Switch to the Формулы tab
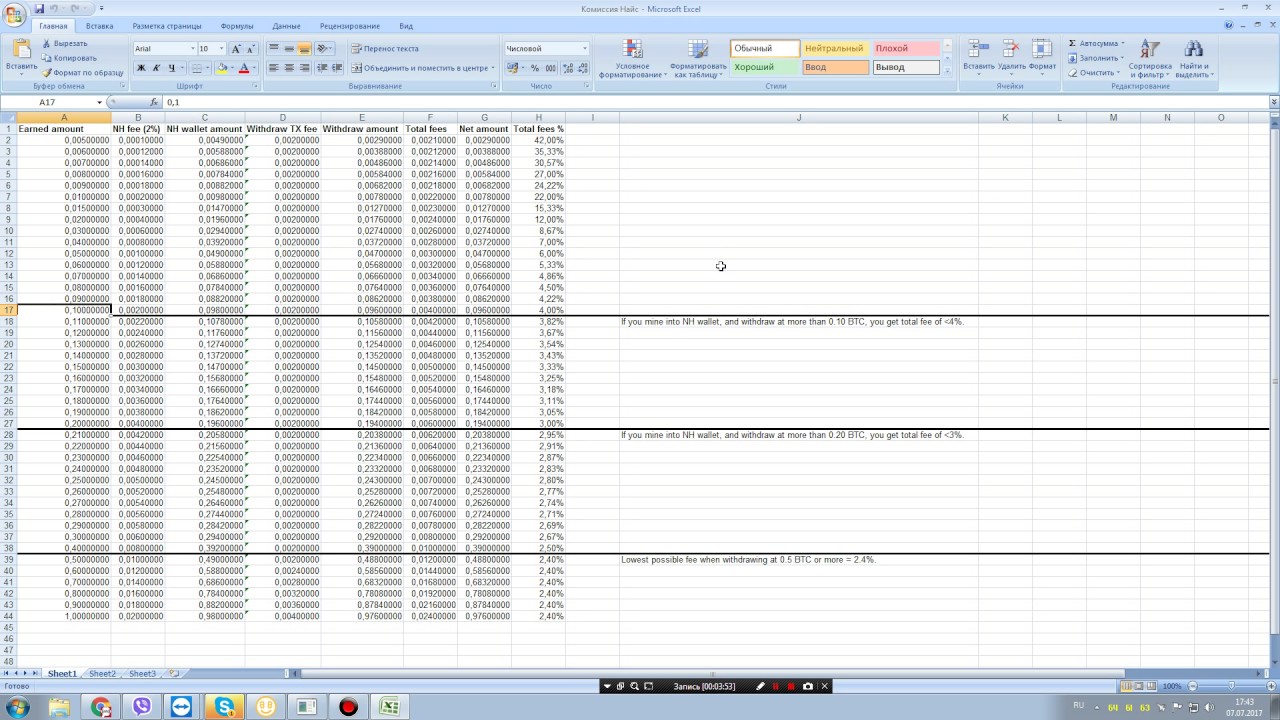This screenshot has width=1280, height=720. pyautogui.click(x=237, y=26)
